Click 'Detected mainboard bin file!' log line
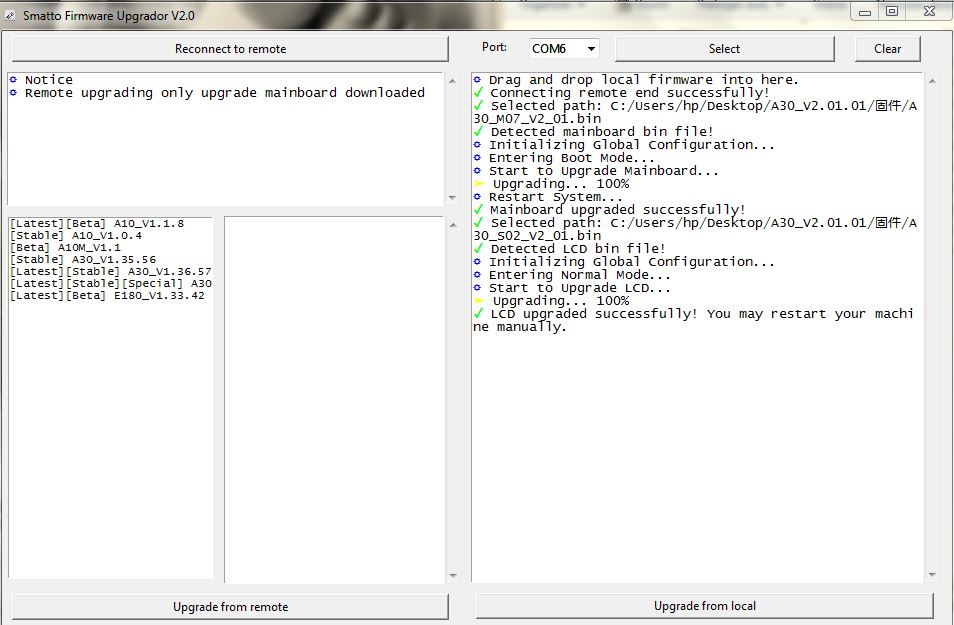 pyautogui.click(x=594, y=132)
